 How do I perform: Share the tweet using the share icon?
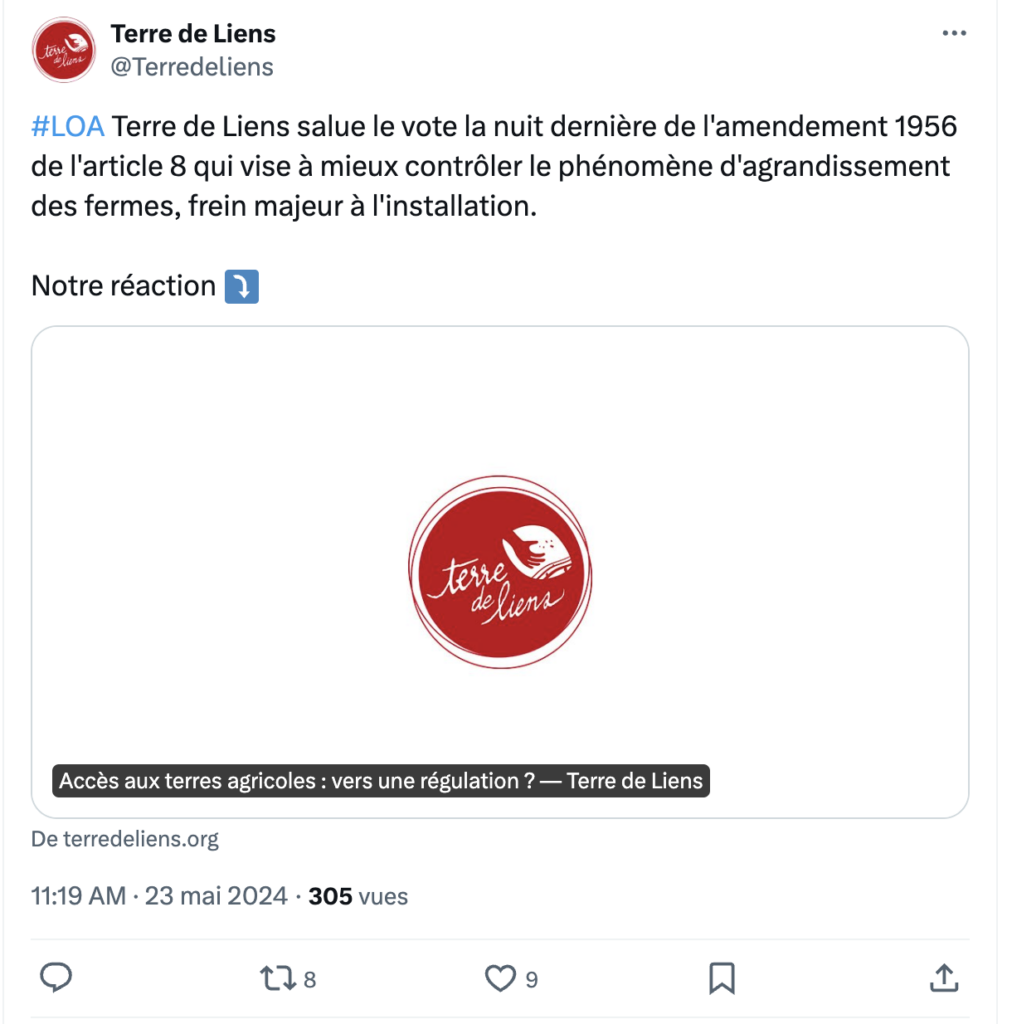click(943, 978)
